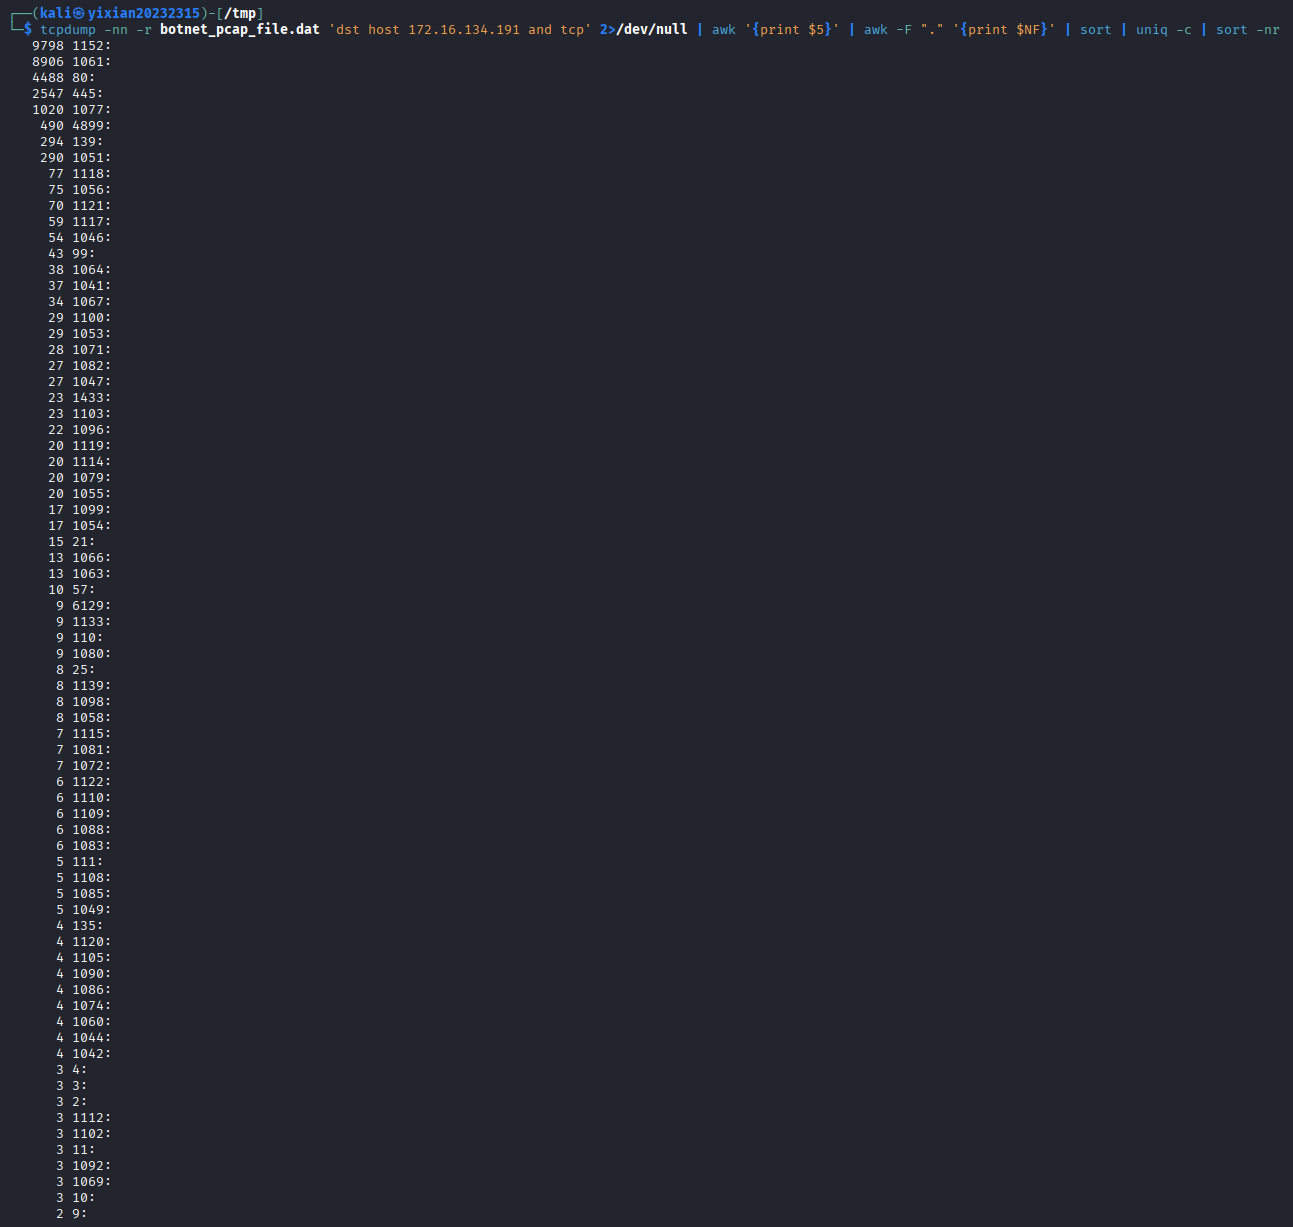Click the '2>/dev/null' redirection text

click(x=644, y=30)
